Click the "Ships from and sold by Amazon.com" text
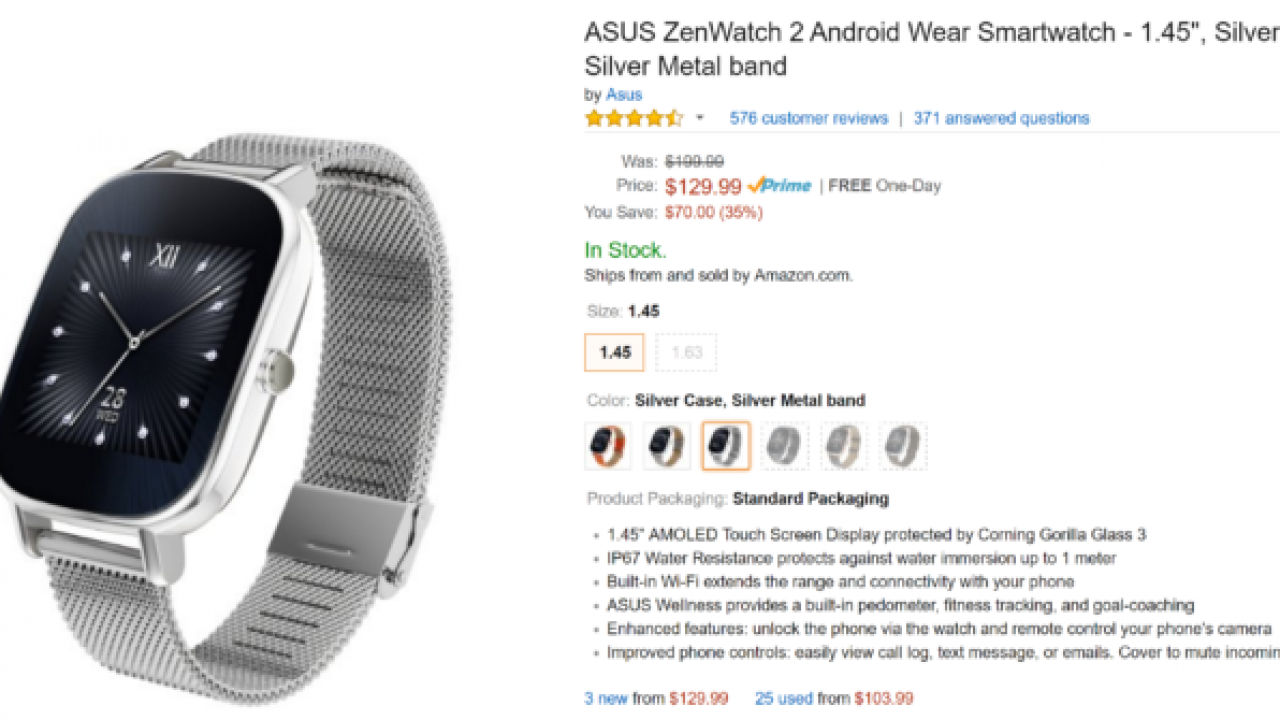The width and height of the screenshot is (1280, 720). pos(718,275)
